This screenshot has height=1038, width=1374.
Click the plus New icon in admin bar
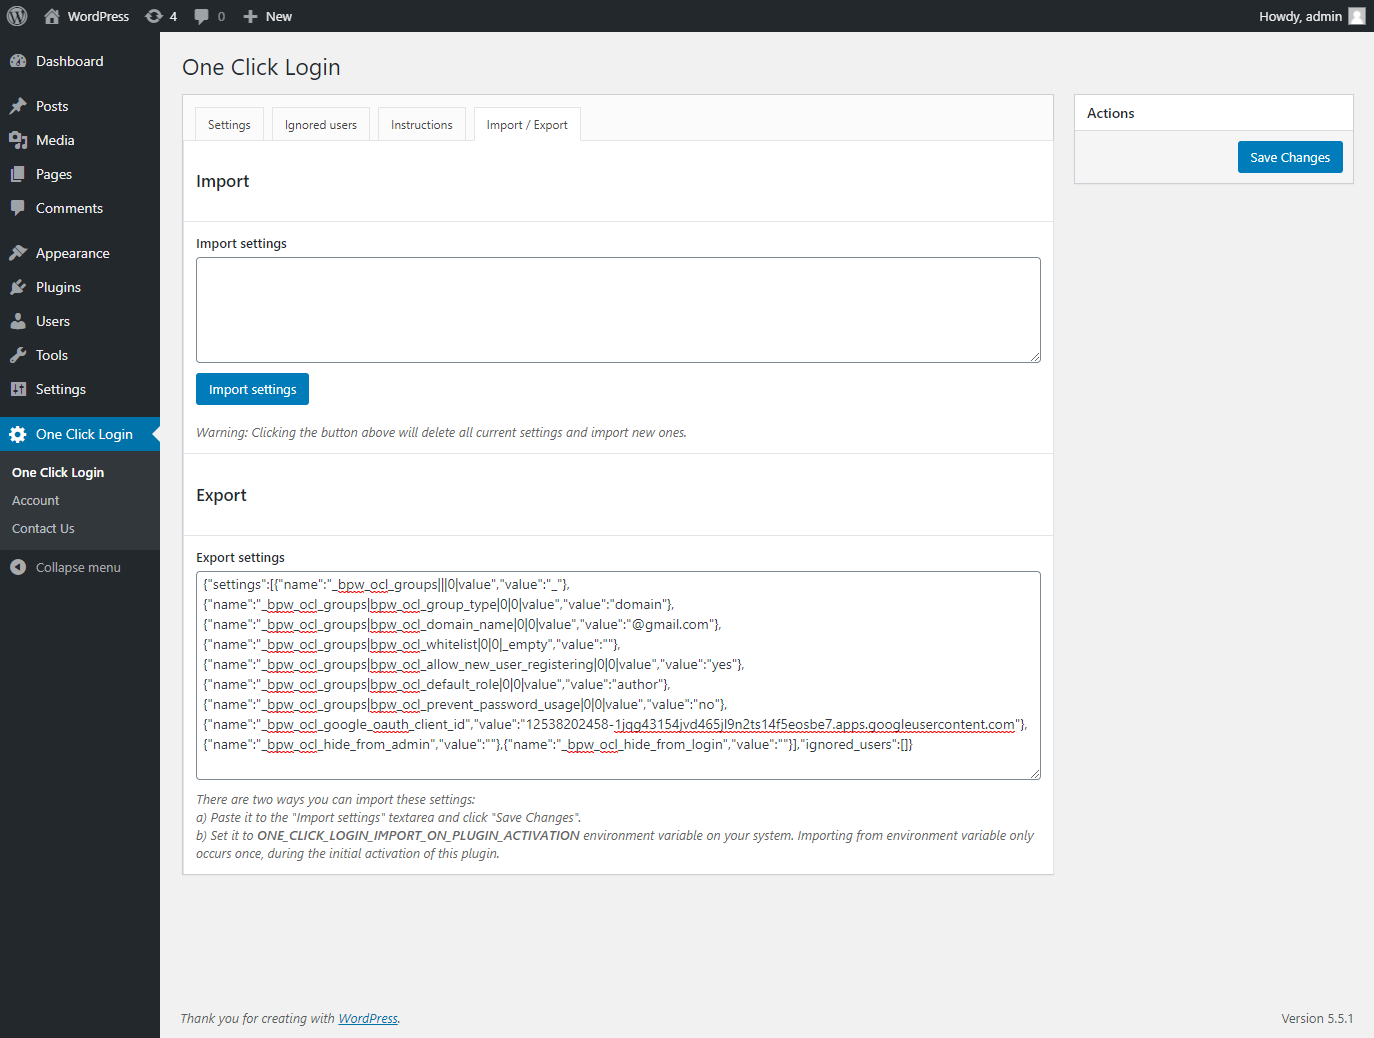[251, 16]
